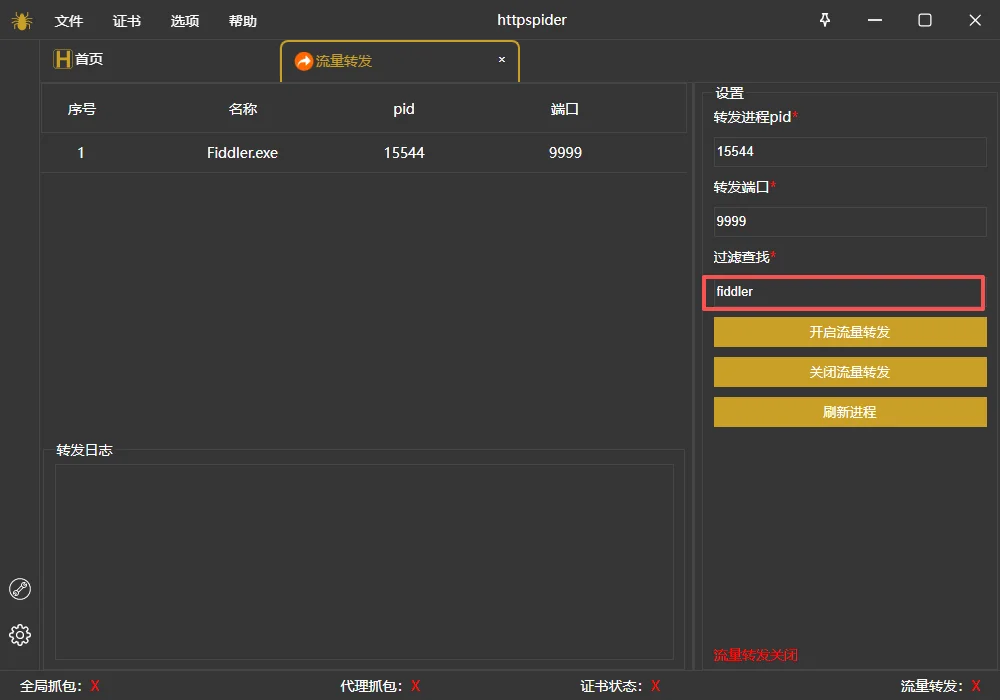Focus the 转发端口 input field
Viewport: 1000px width, 700px height.
tap(849, 221)
